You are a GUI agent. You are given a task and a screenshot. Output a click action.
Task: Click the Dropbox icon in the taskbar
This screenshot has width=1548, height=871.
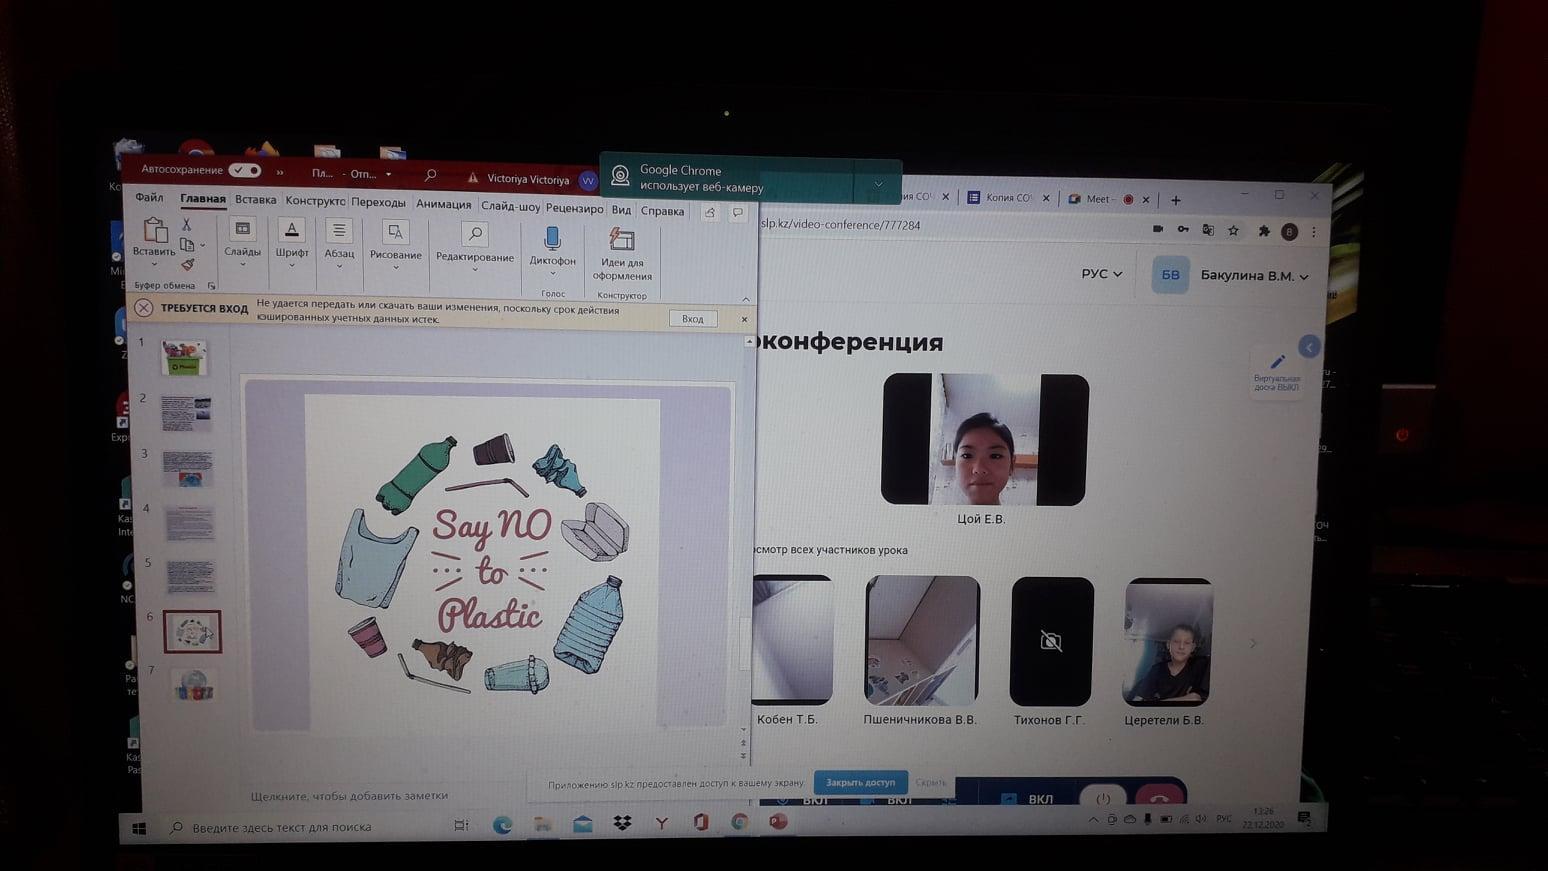coord(622,823)
